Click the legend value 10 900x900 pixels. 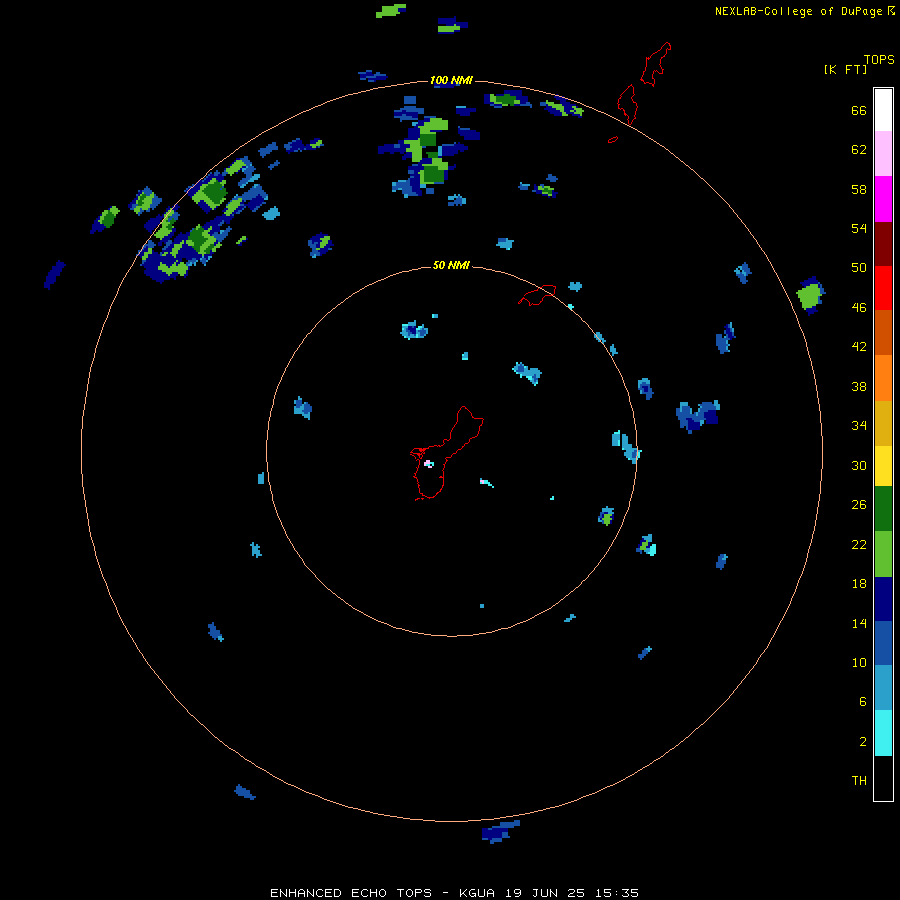[x=859, y=662]
